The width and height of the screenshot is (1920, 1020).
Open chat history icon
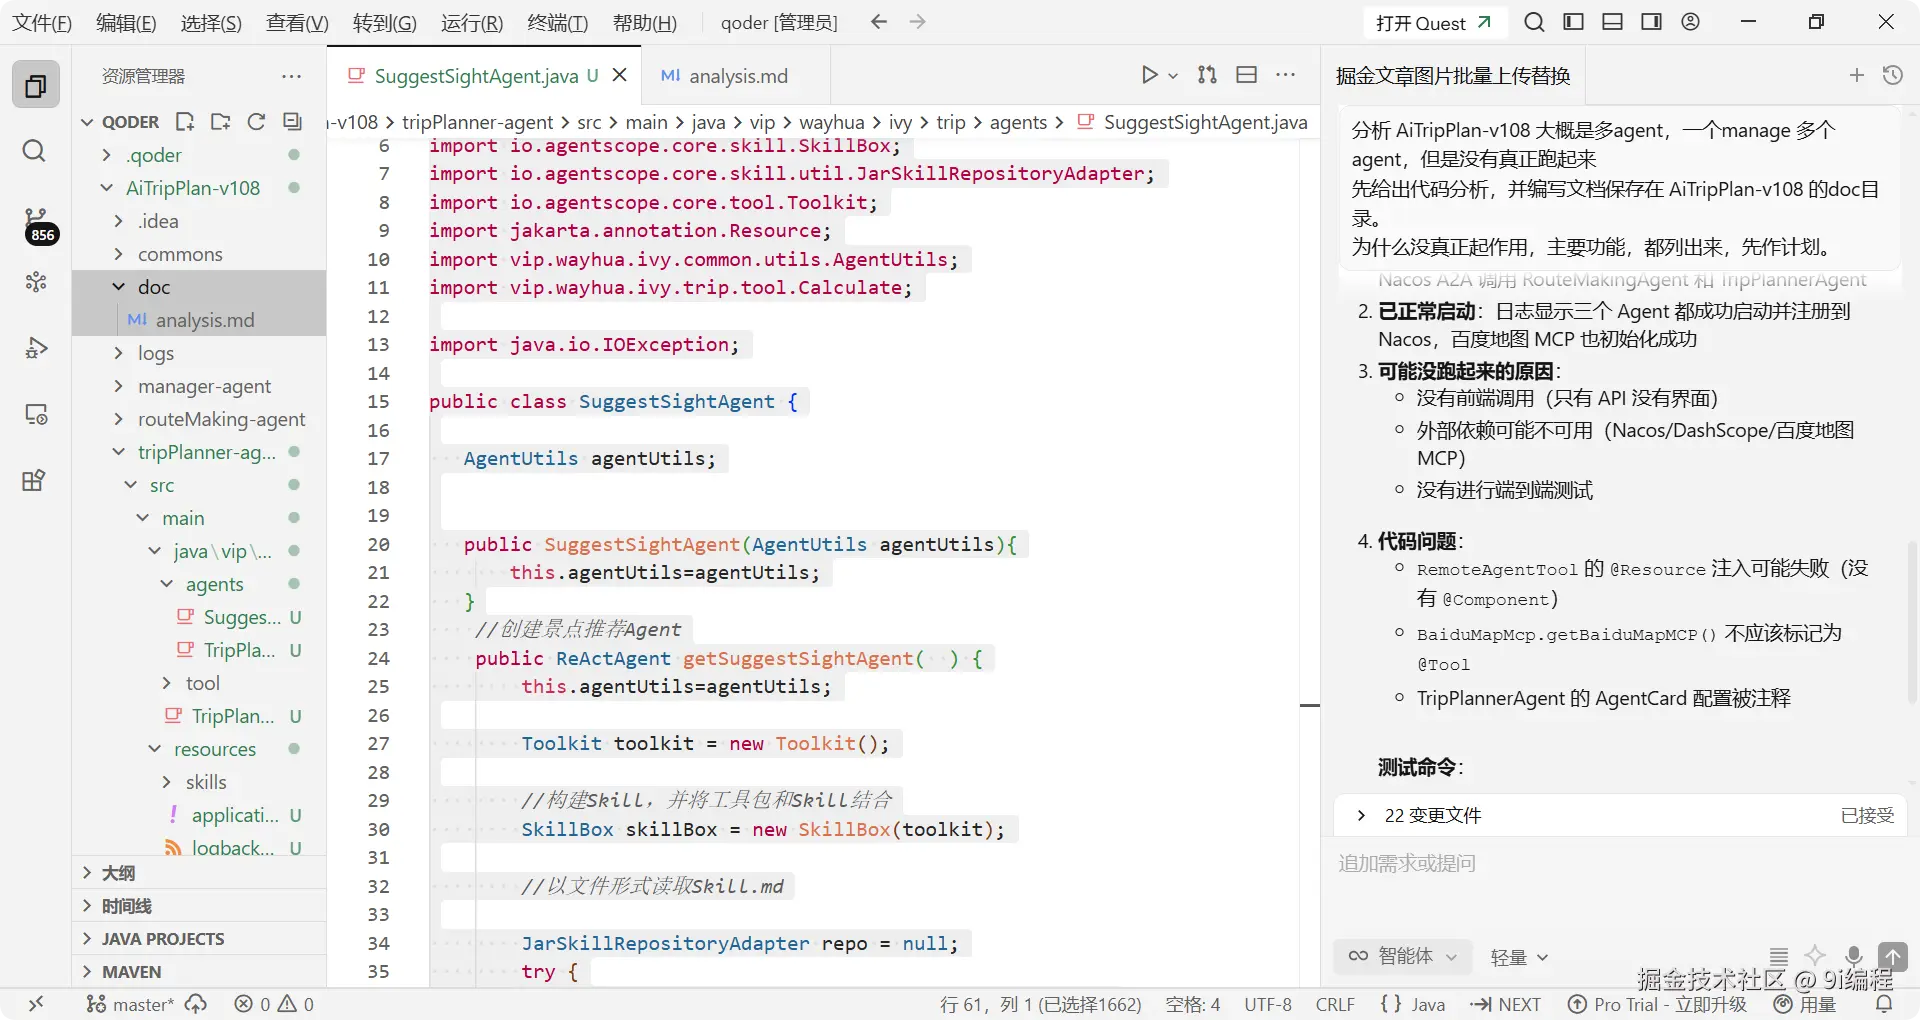(x=1893, y=75)
